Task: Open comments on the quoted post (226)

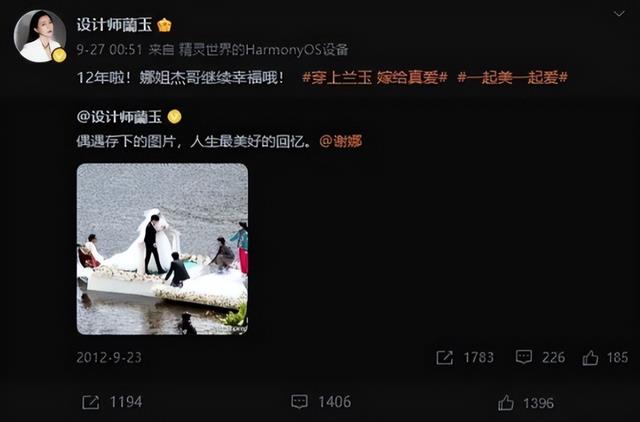Action: 540,358
